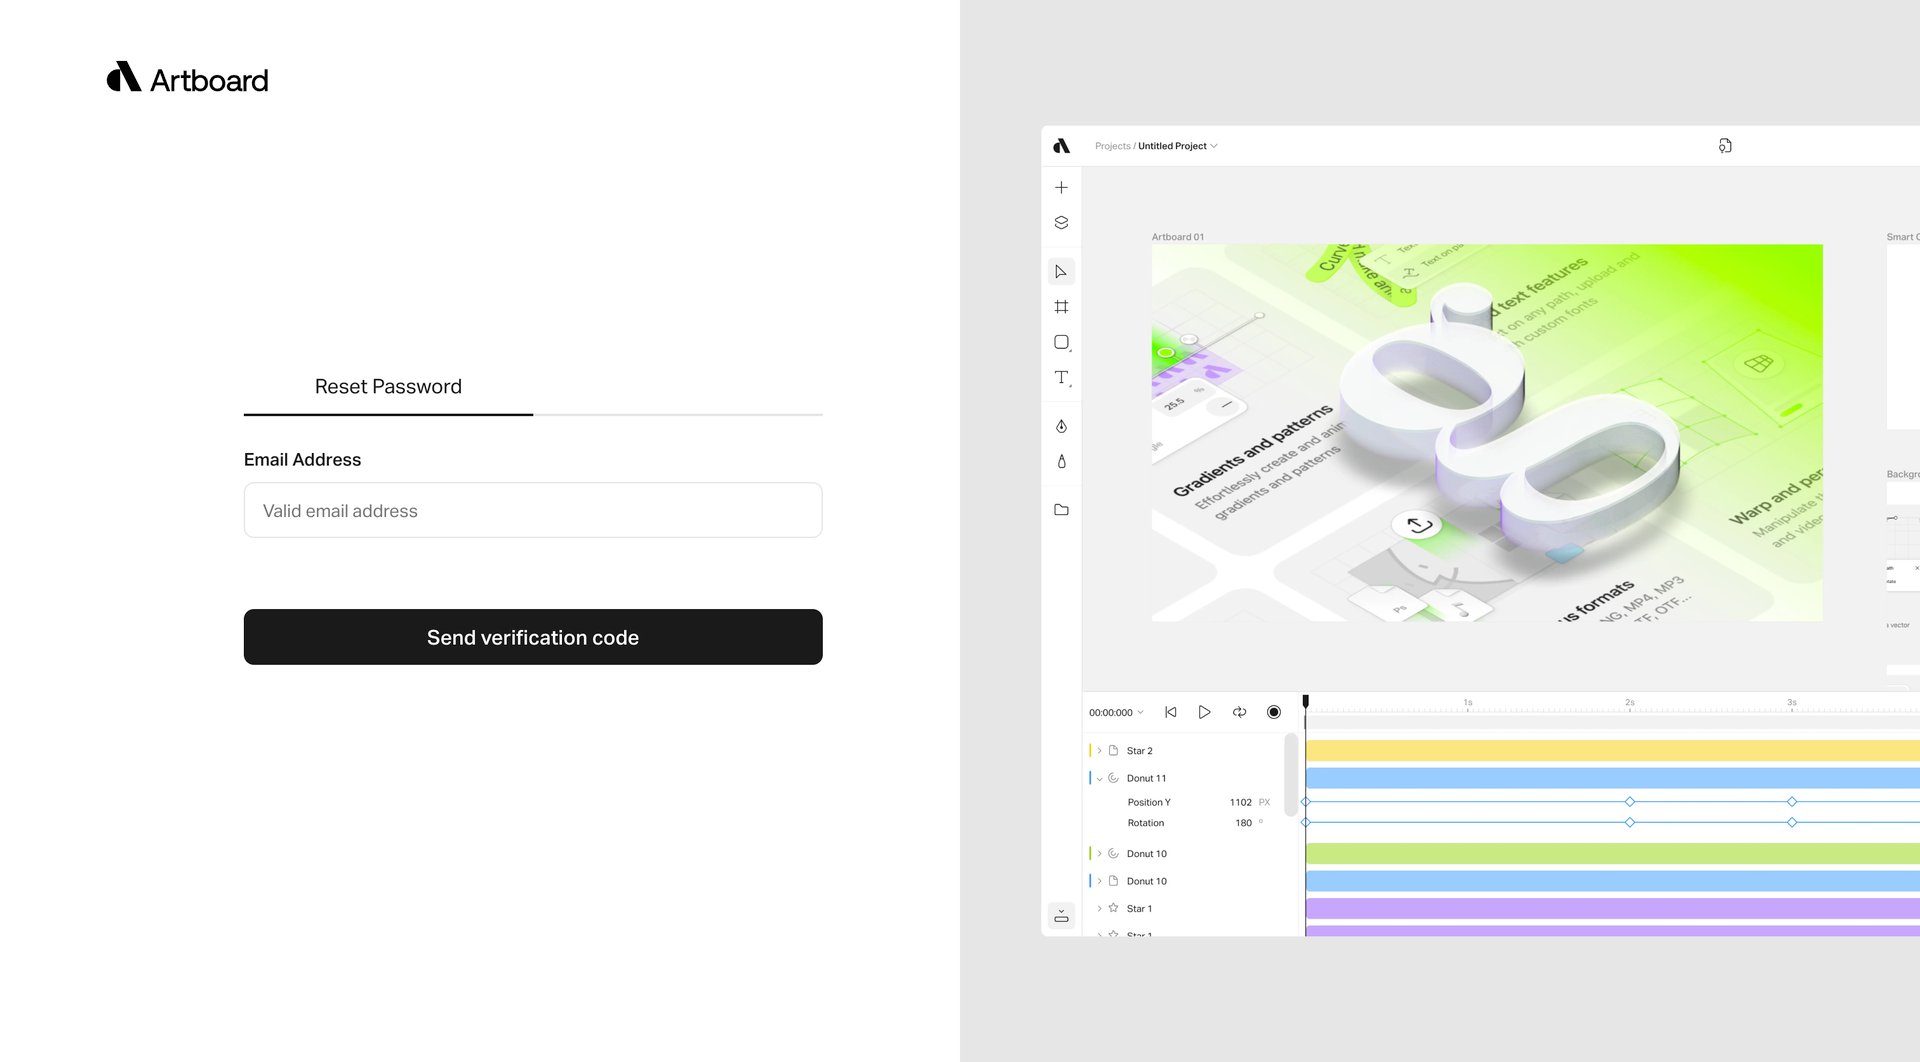Expand the Star 2 layer
Viewport: 1920px width, 1062px height.
1100,750
